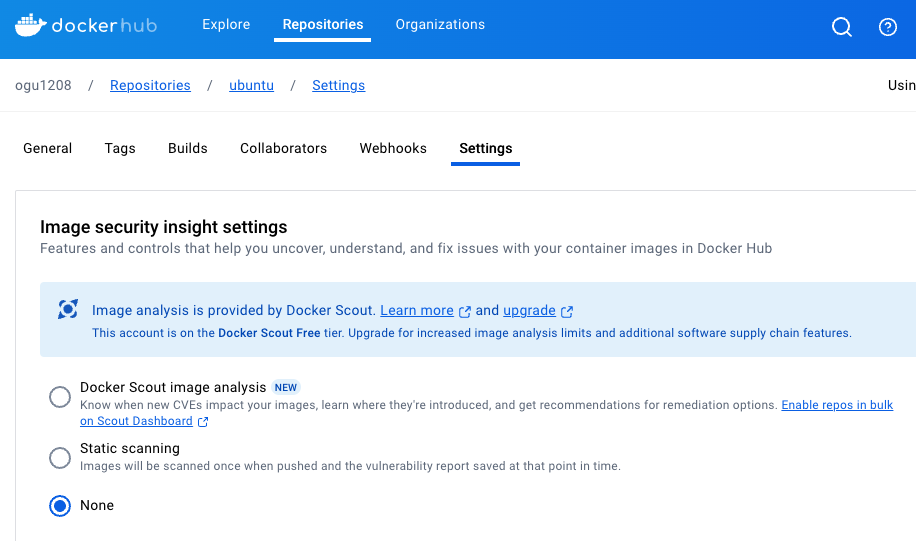Click the Docker Scout icon in banner
The image size is (916, 541).
68,309
